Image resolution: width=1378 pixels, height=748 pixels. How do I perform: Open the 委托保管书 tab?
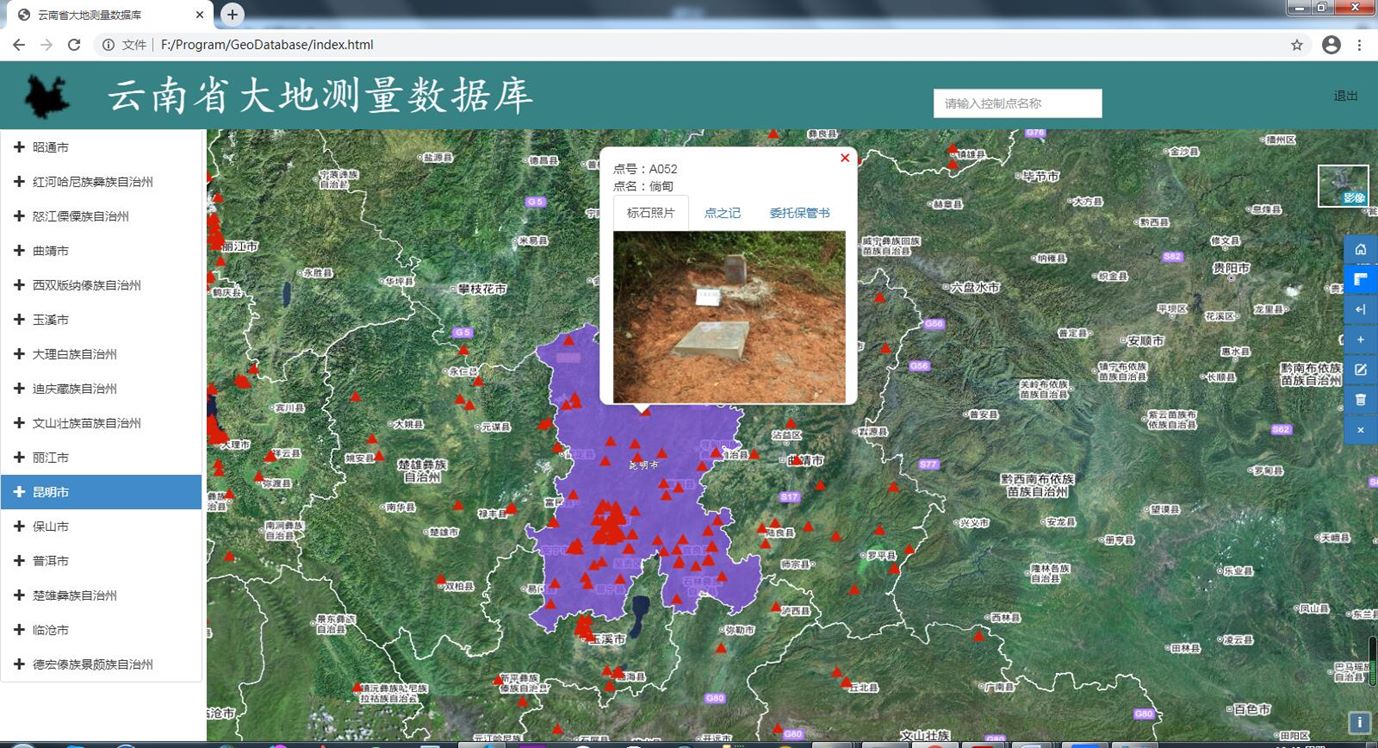point(799,213)
